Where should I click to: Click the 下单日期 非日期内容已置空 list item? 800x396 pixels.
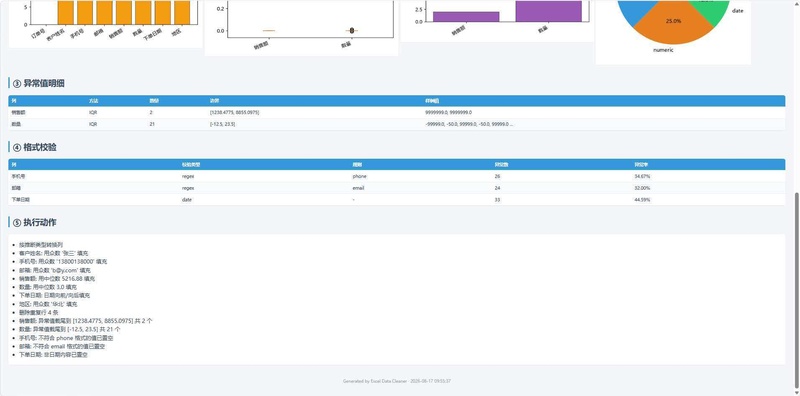(53, 355)
